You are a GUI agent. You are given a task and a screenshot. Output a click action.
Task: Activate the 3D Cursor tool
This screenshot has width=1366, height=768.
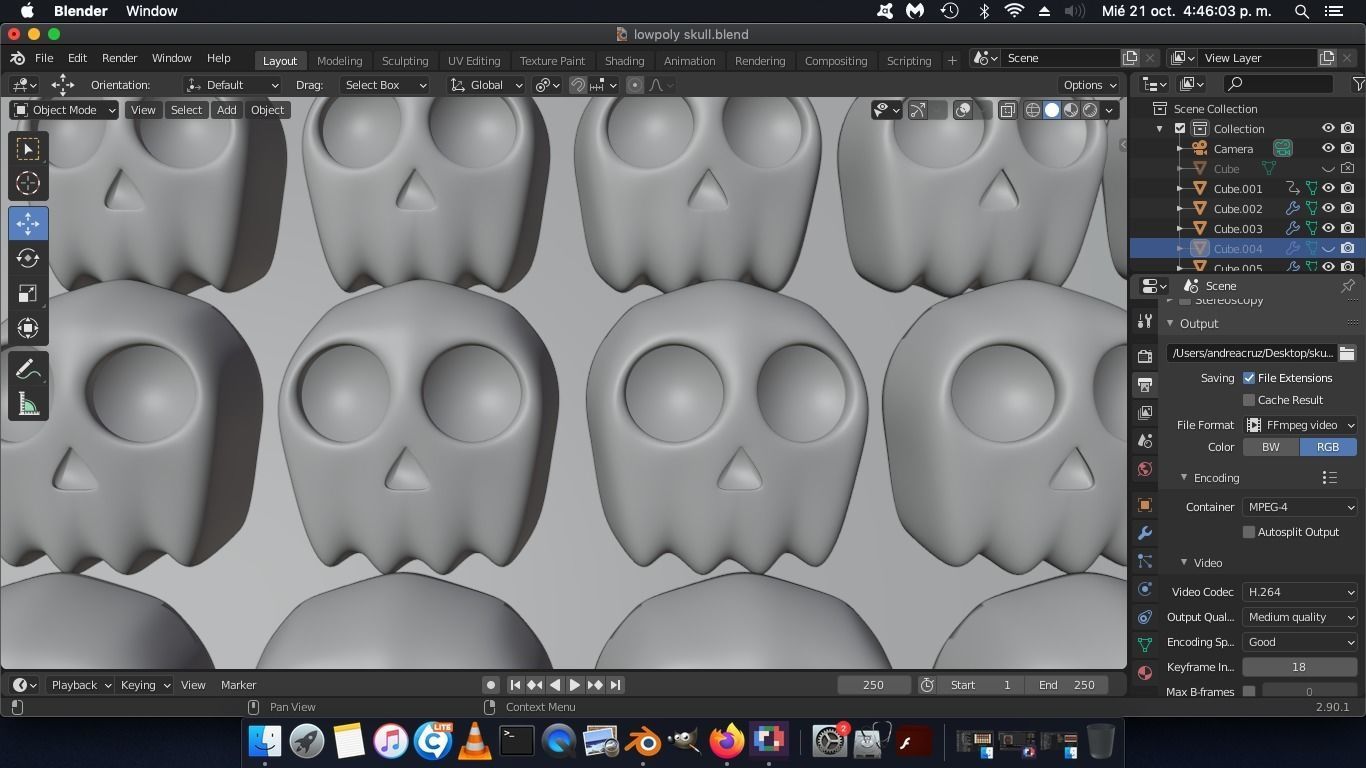[x=28, y=183]
